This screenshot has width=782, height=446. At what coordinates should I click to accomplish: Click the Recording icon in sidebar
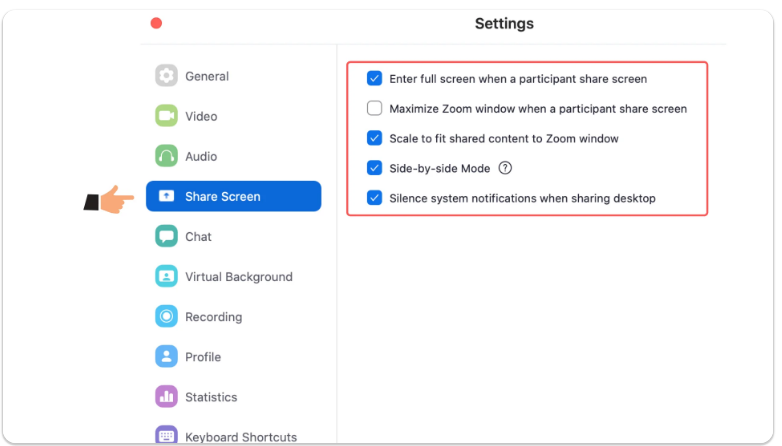166,316
